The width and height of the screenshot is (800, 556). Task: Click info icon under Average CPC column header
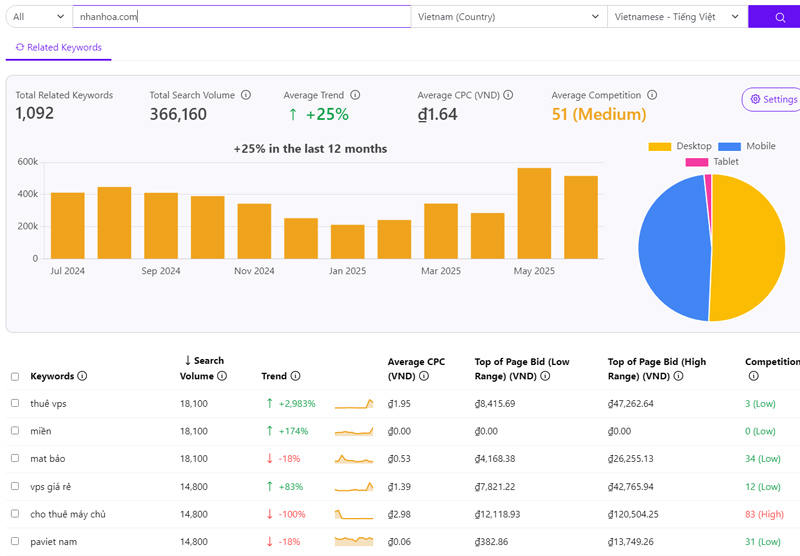point(424,376)
